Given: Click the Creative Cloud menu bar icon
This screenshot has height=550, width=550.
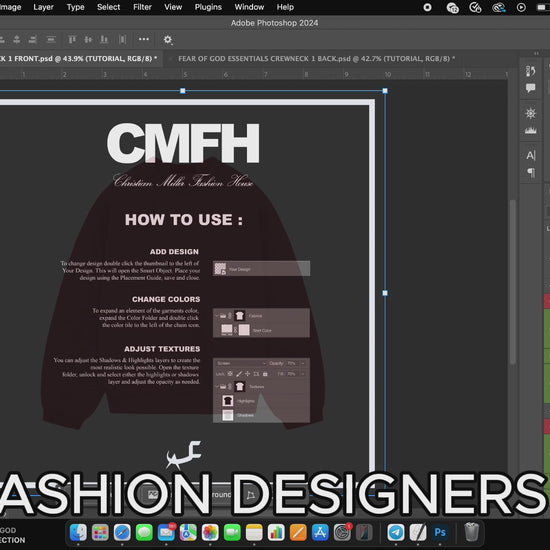Looking at the screenshot, I should (498, 7).
